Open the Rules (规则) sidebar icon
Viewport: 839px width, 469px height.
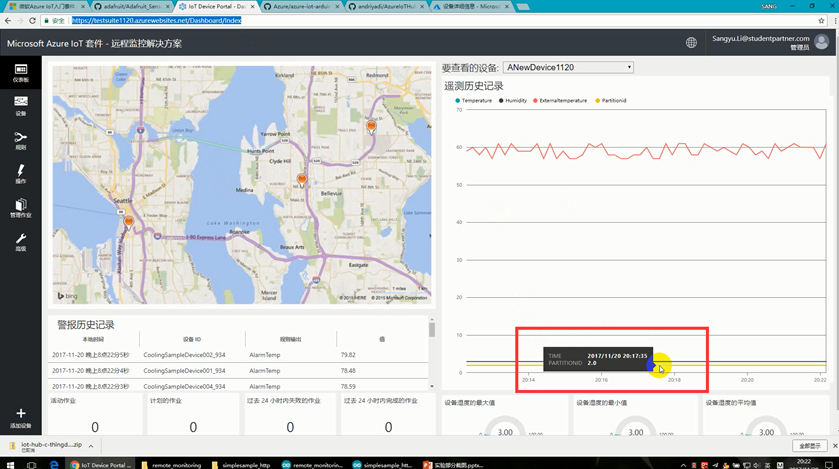(x=20, y=141)
